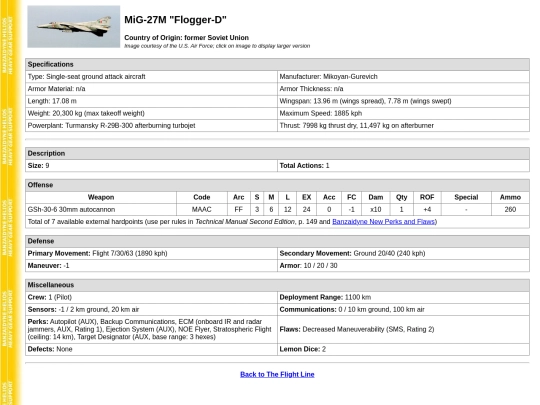Click the image courtesy caption text
This screenshot has width=540, height=405.
pos(217,46)
